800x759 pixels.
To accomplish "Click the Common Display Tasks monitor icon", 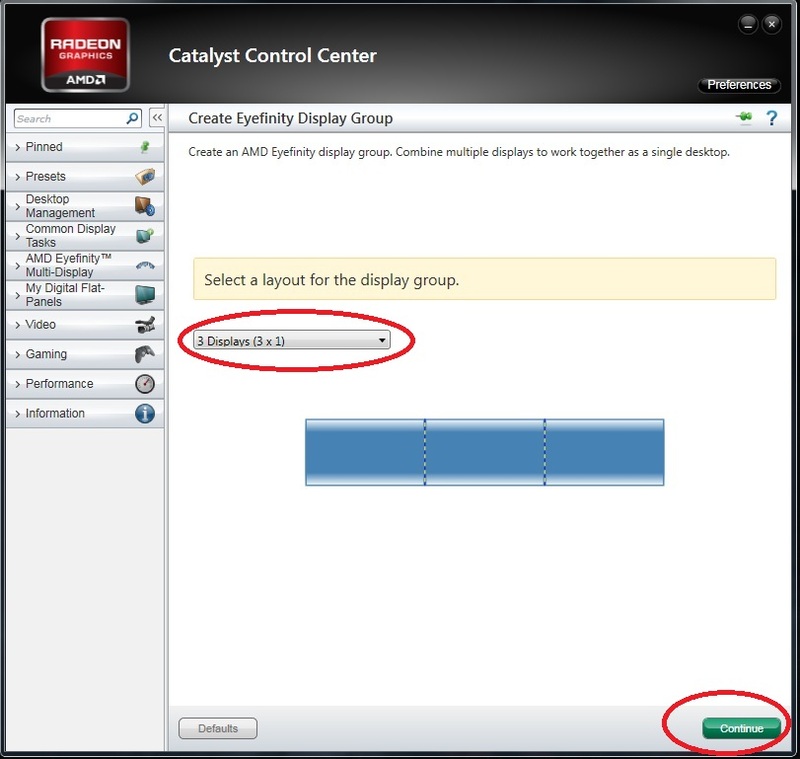I will [145, 236].
